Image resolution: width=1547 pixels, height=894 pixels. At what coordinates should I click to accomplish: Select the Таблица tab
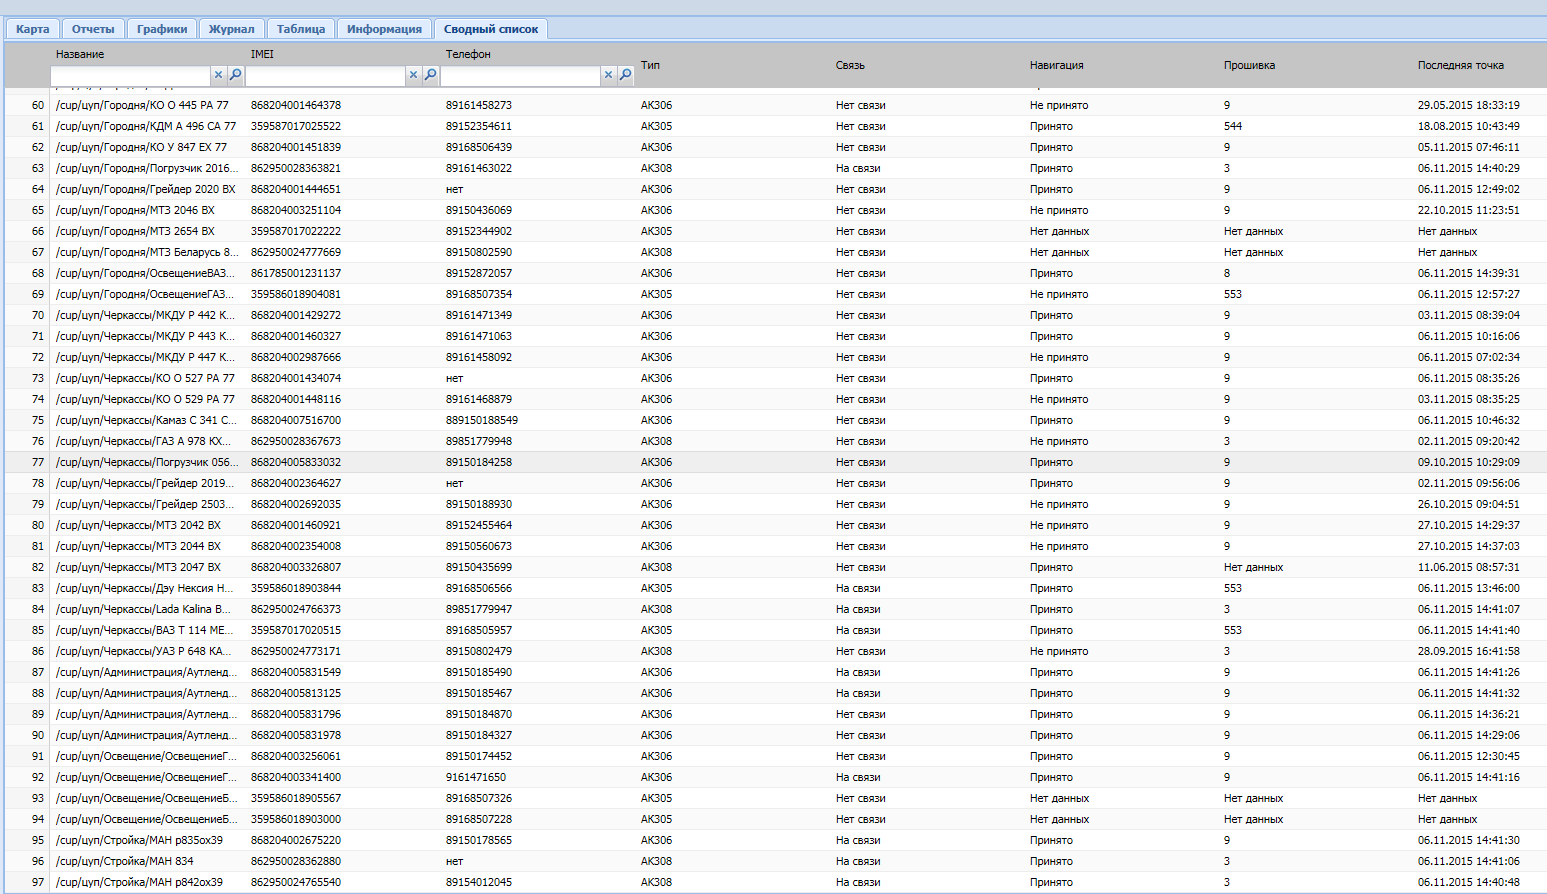301,29
